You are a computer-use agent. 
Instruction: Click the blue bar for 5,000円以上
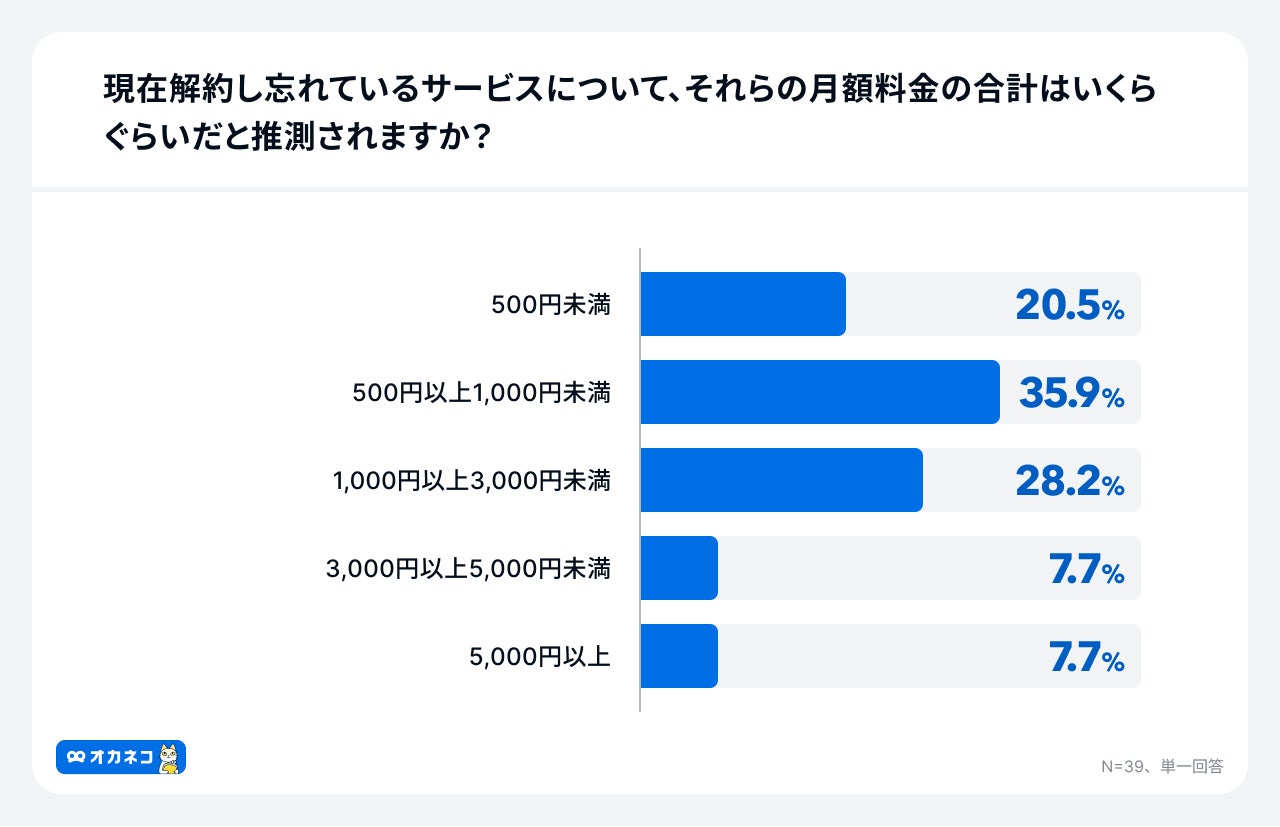pos(679,656)
